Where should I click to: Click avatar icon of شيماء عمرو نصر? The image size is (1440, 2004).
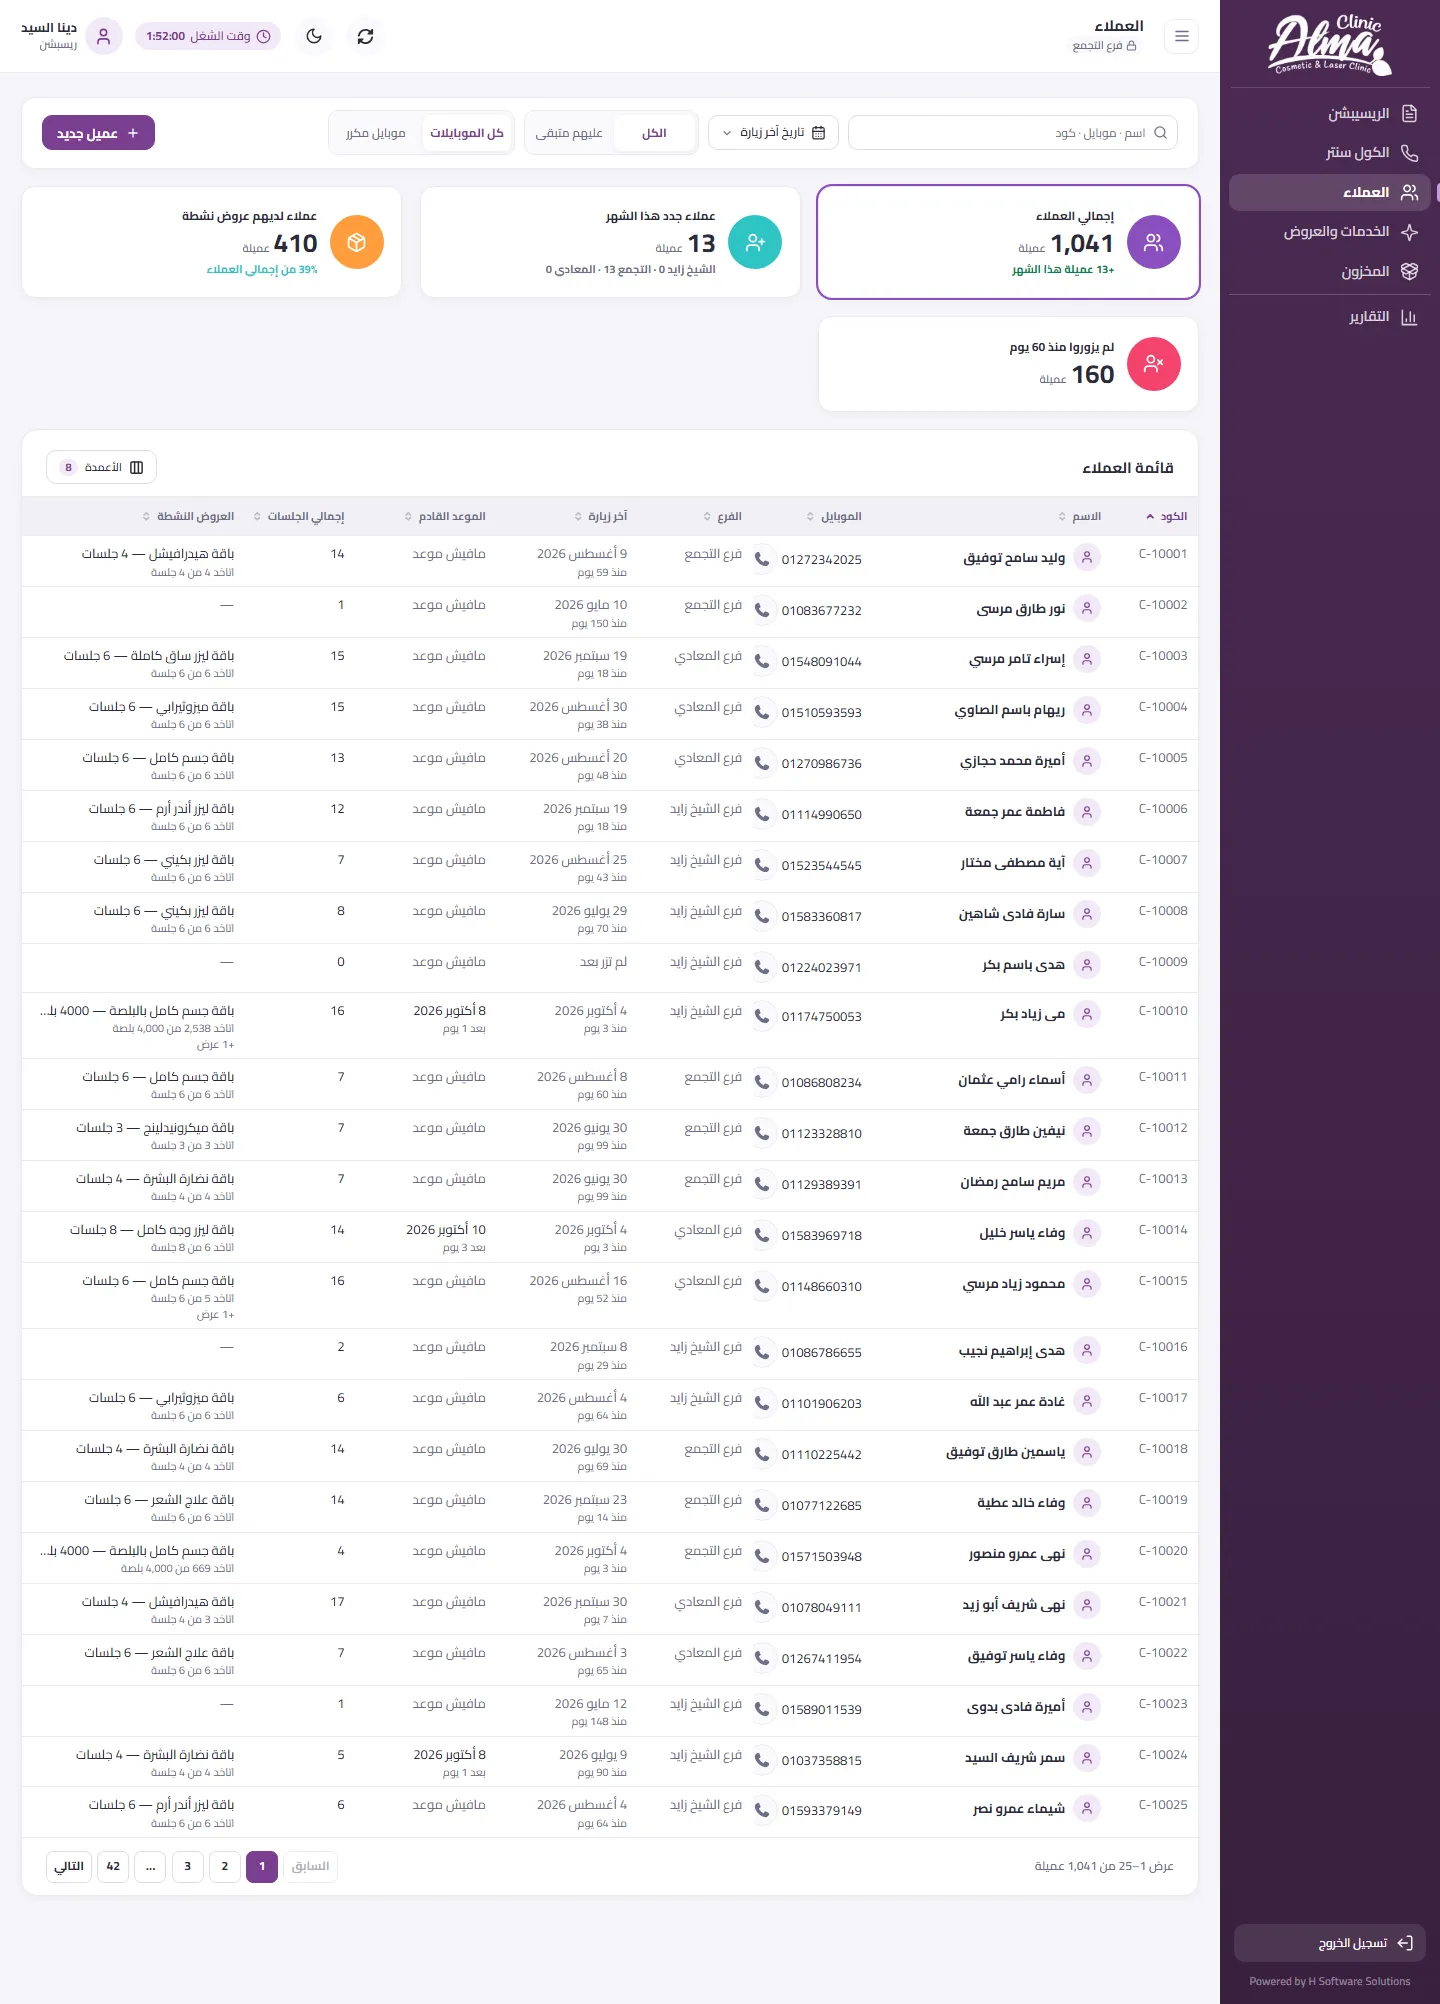coord(1087,1808)
